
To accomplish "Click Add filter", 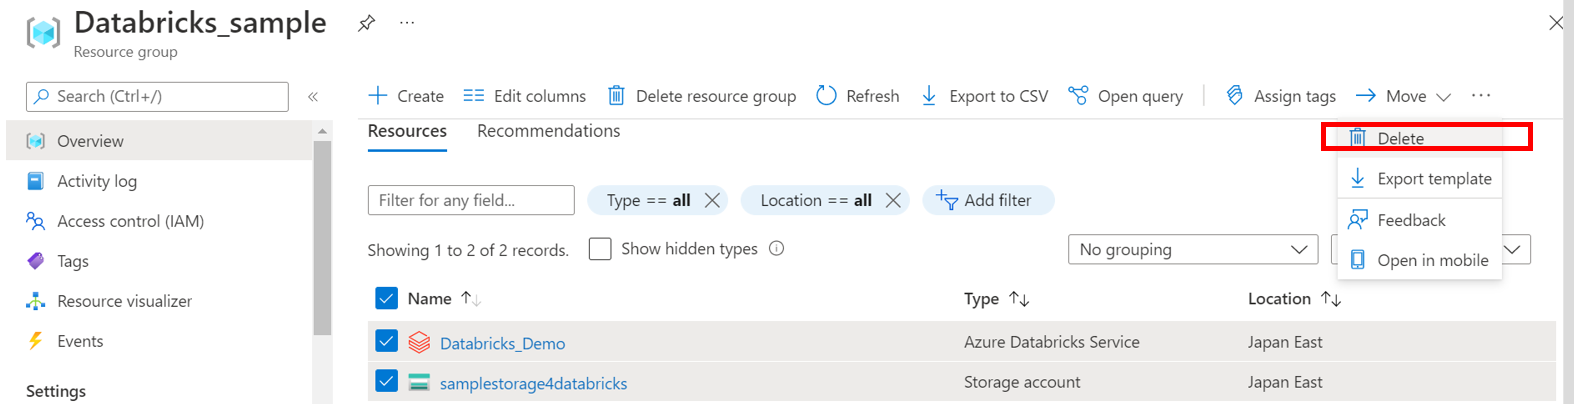I will pyautogui.click(x=987, y=200).
